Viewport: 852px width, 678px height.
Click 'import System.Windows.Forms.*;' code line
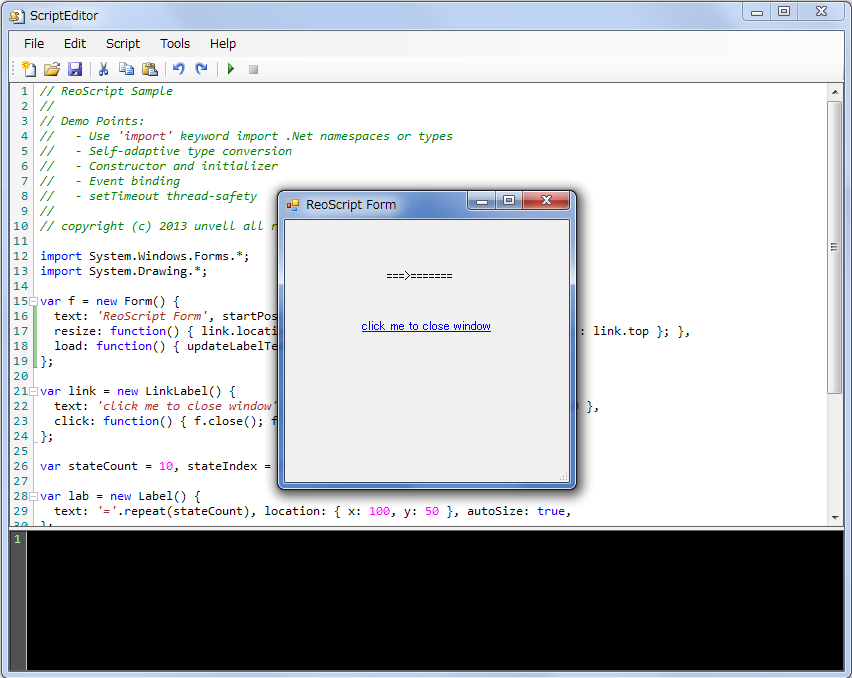pyautogui.click(x=145, y=256)
